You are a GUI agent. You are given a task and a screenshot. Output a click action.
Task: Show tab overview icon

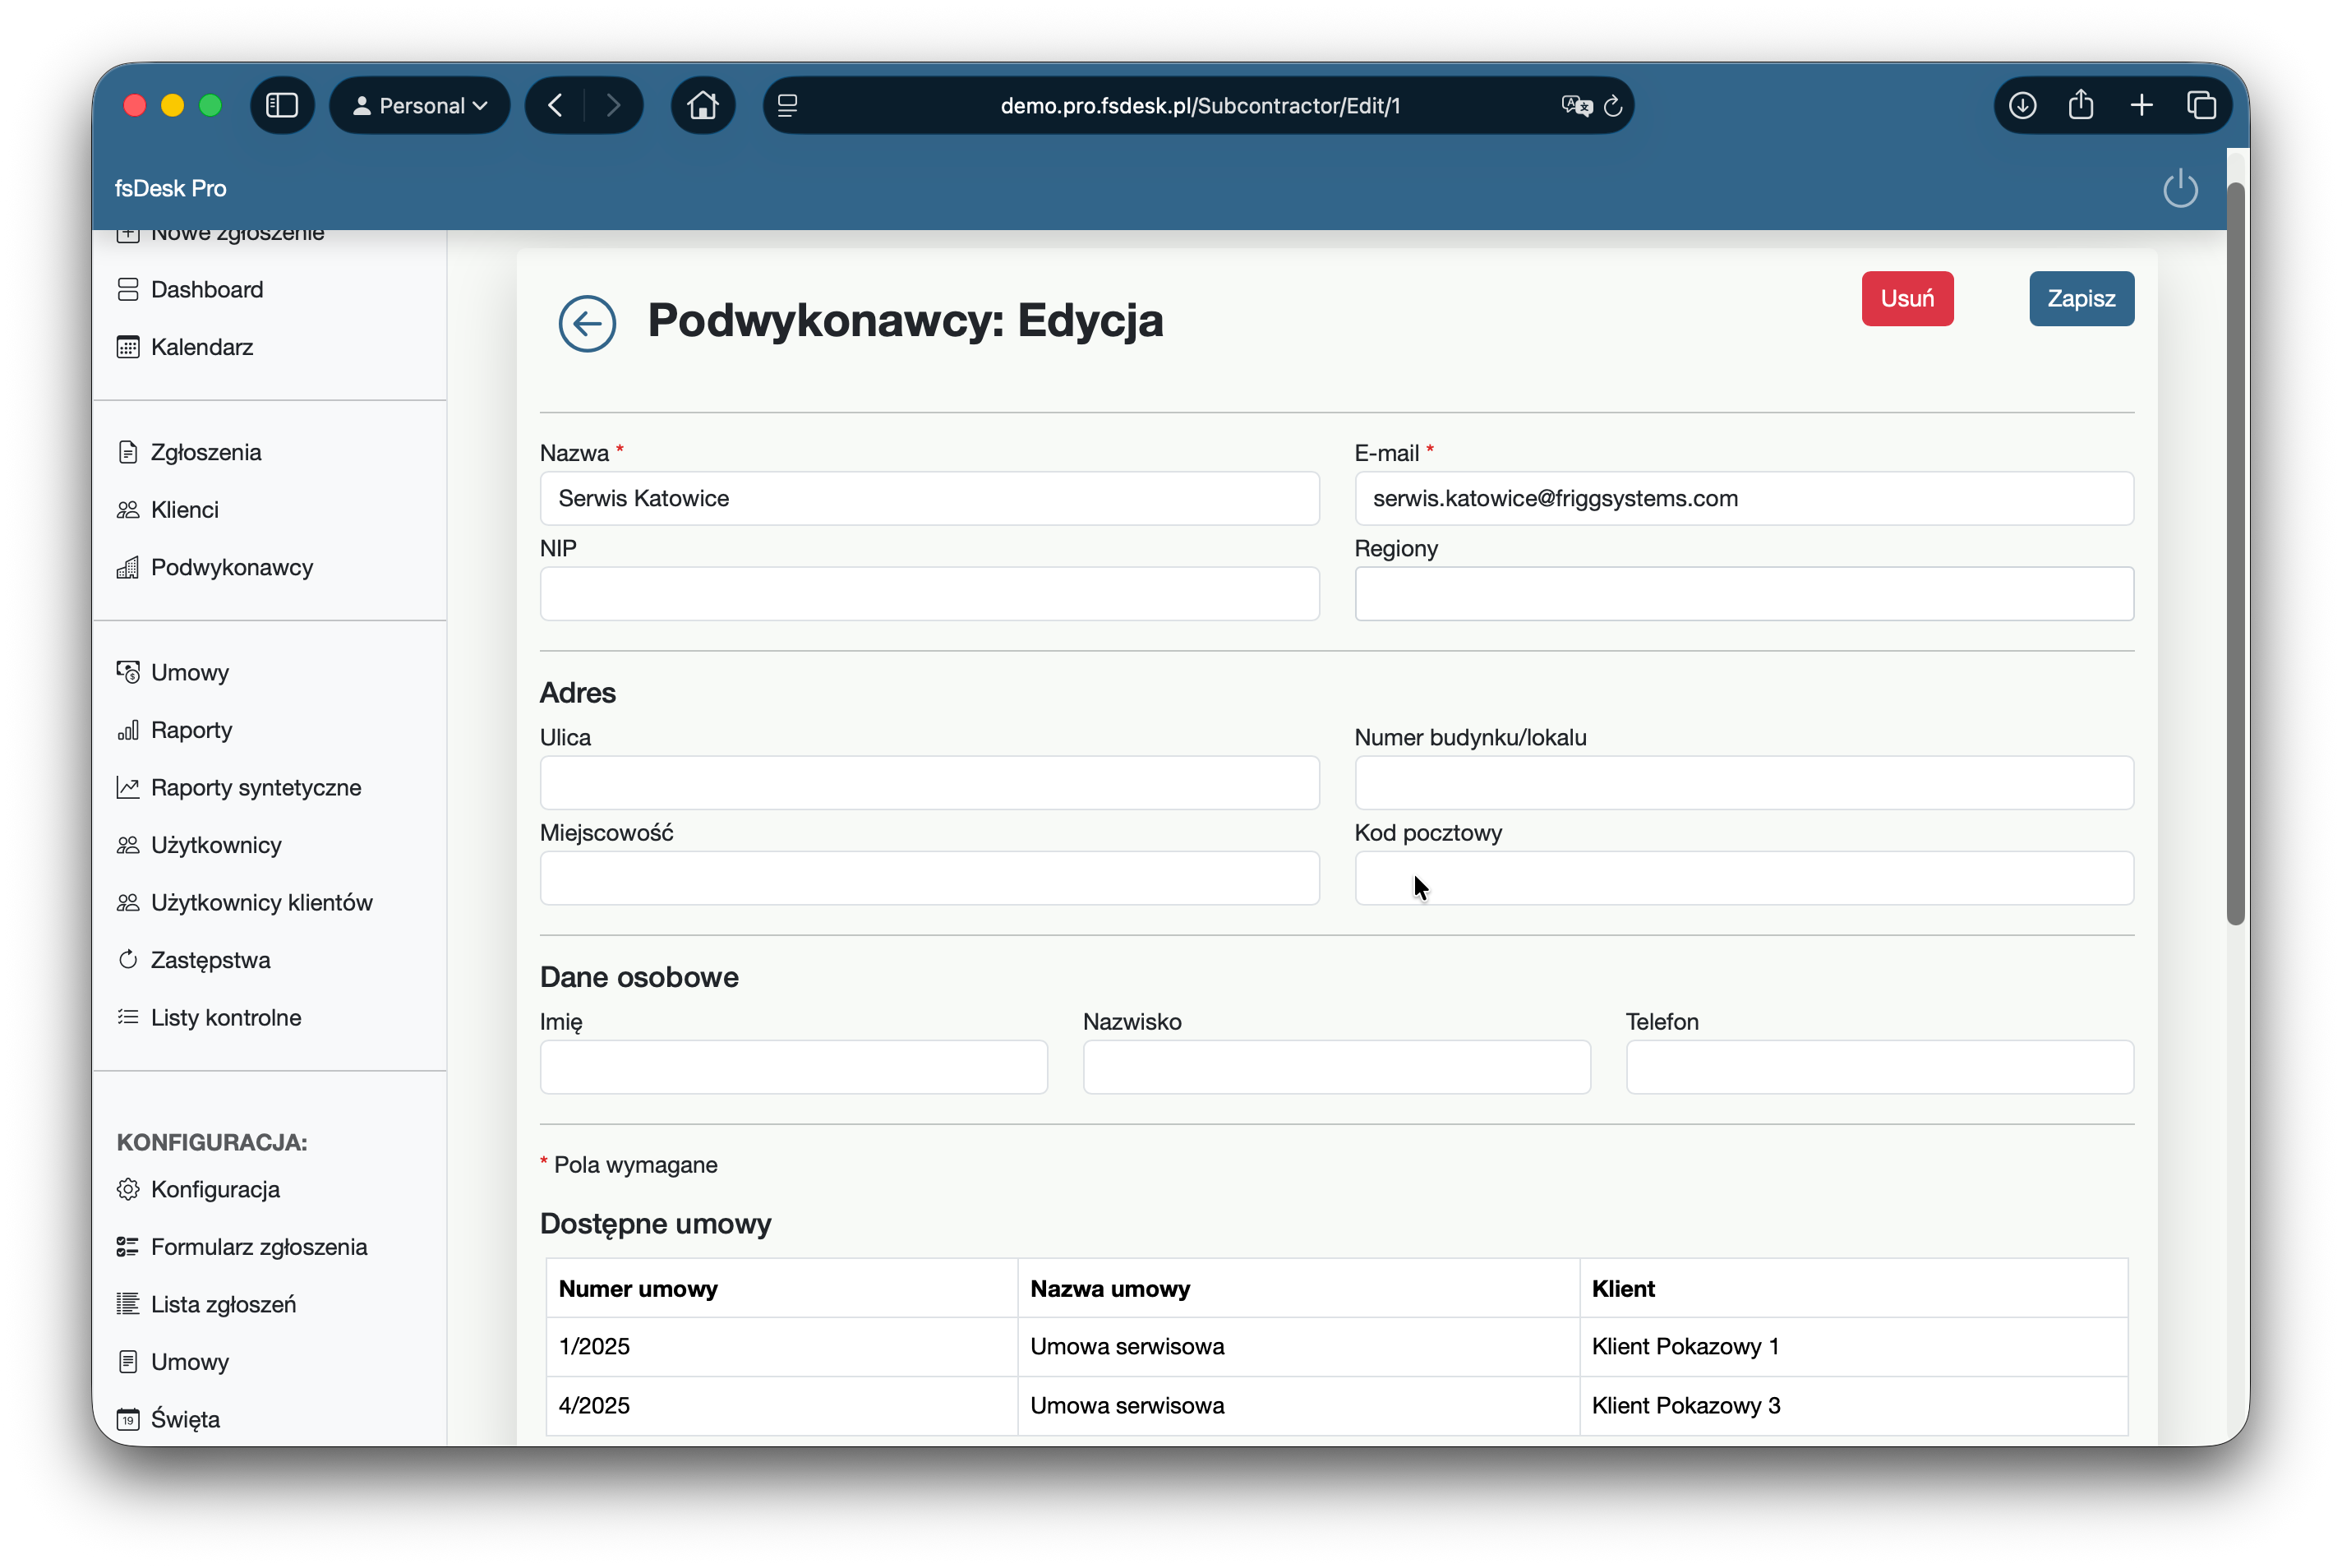click(2201, 105)
